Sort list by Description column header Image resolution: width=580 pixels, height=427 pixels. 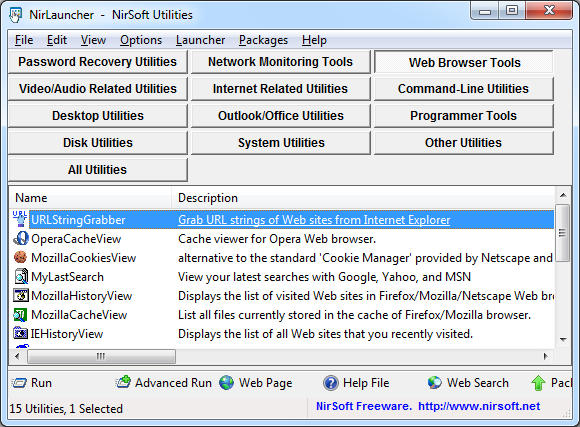tap(363, 198)
